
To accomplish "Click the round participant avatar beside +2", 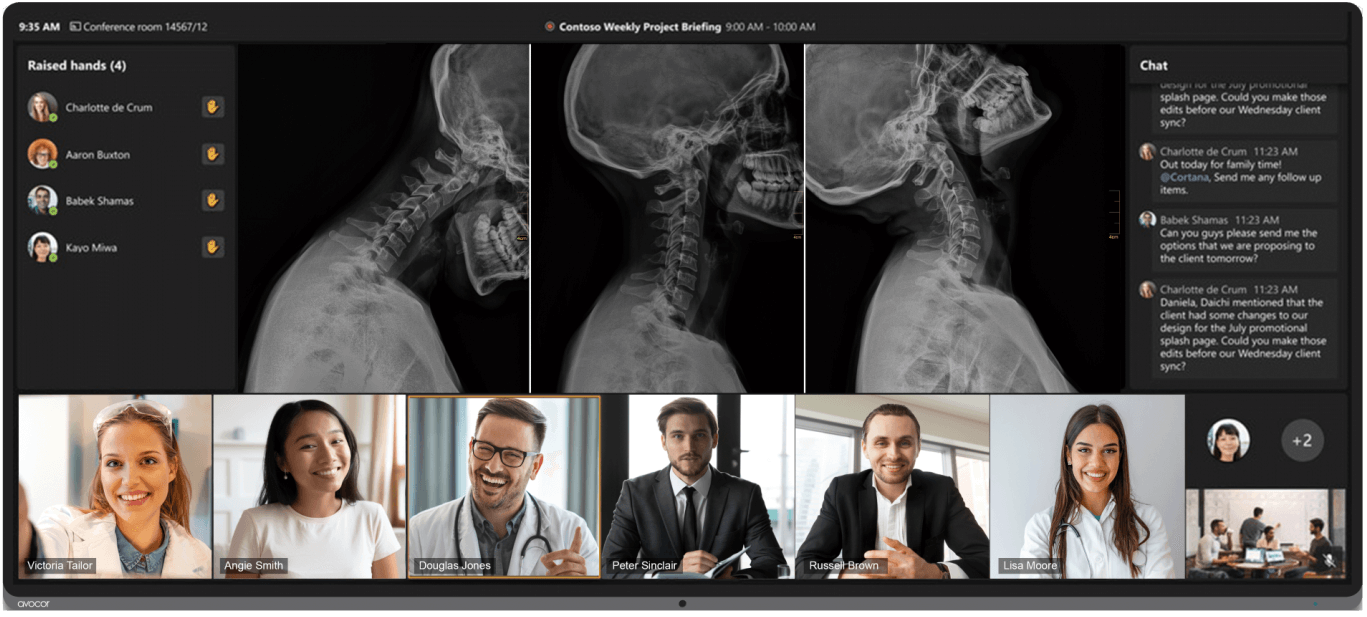I will [1228, 440].
